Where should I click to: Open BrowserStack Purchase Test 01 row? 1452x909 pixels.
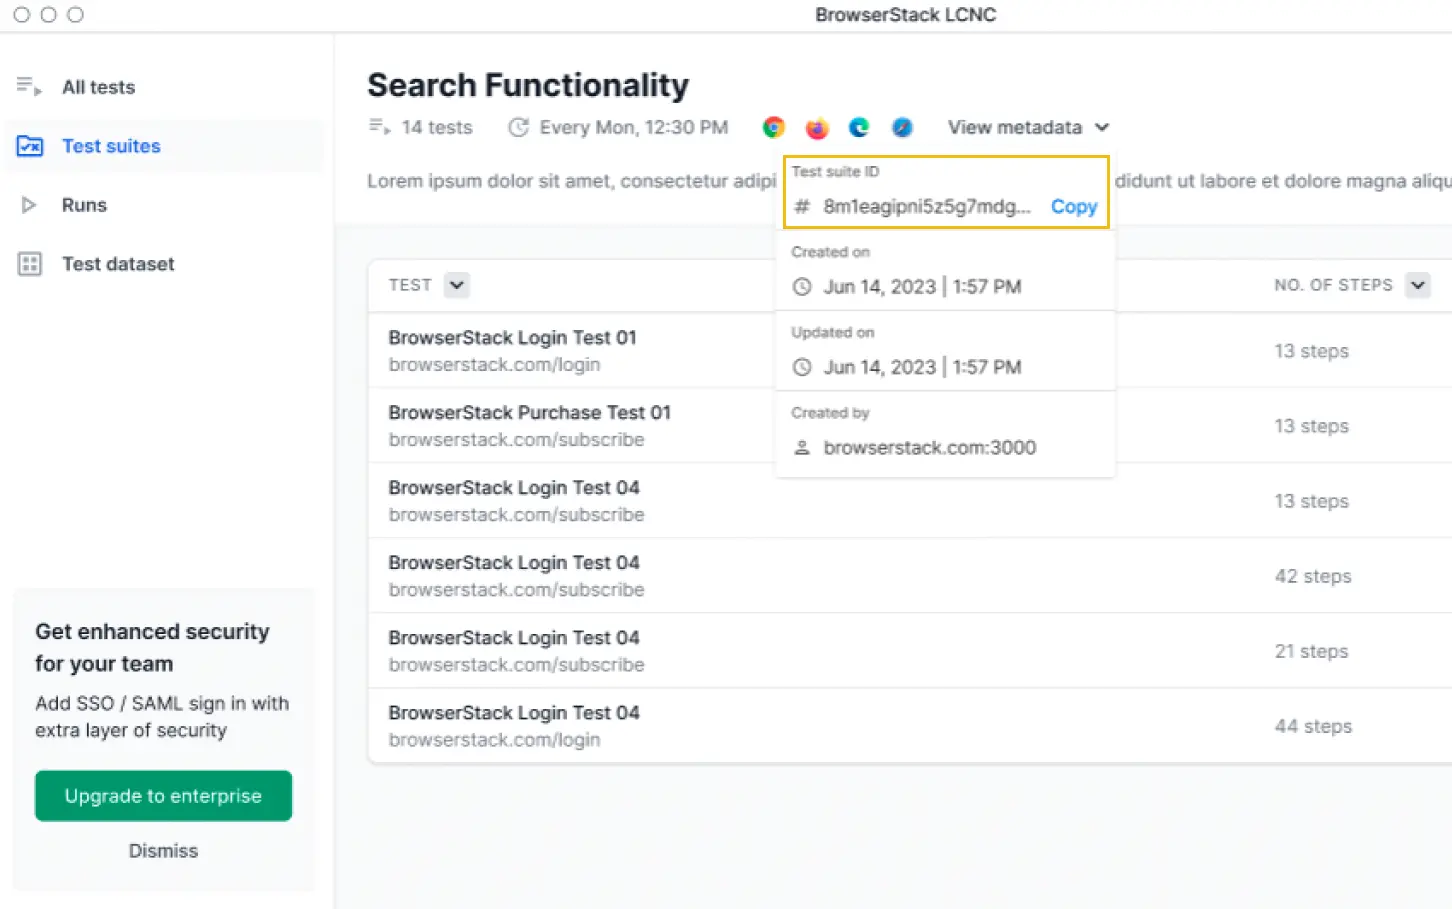point(529,413)
